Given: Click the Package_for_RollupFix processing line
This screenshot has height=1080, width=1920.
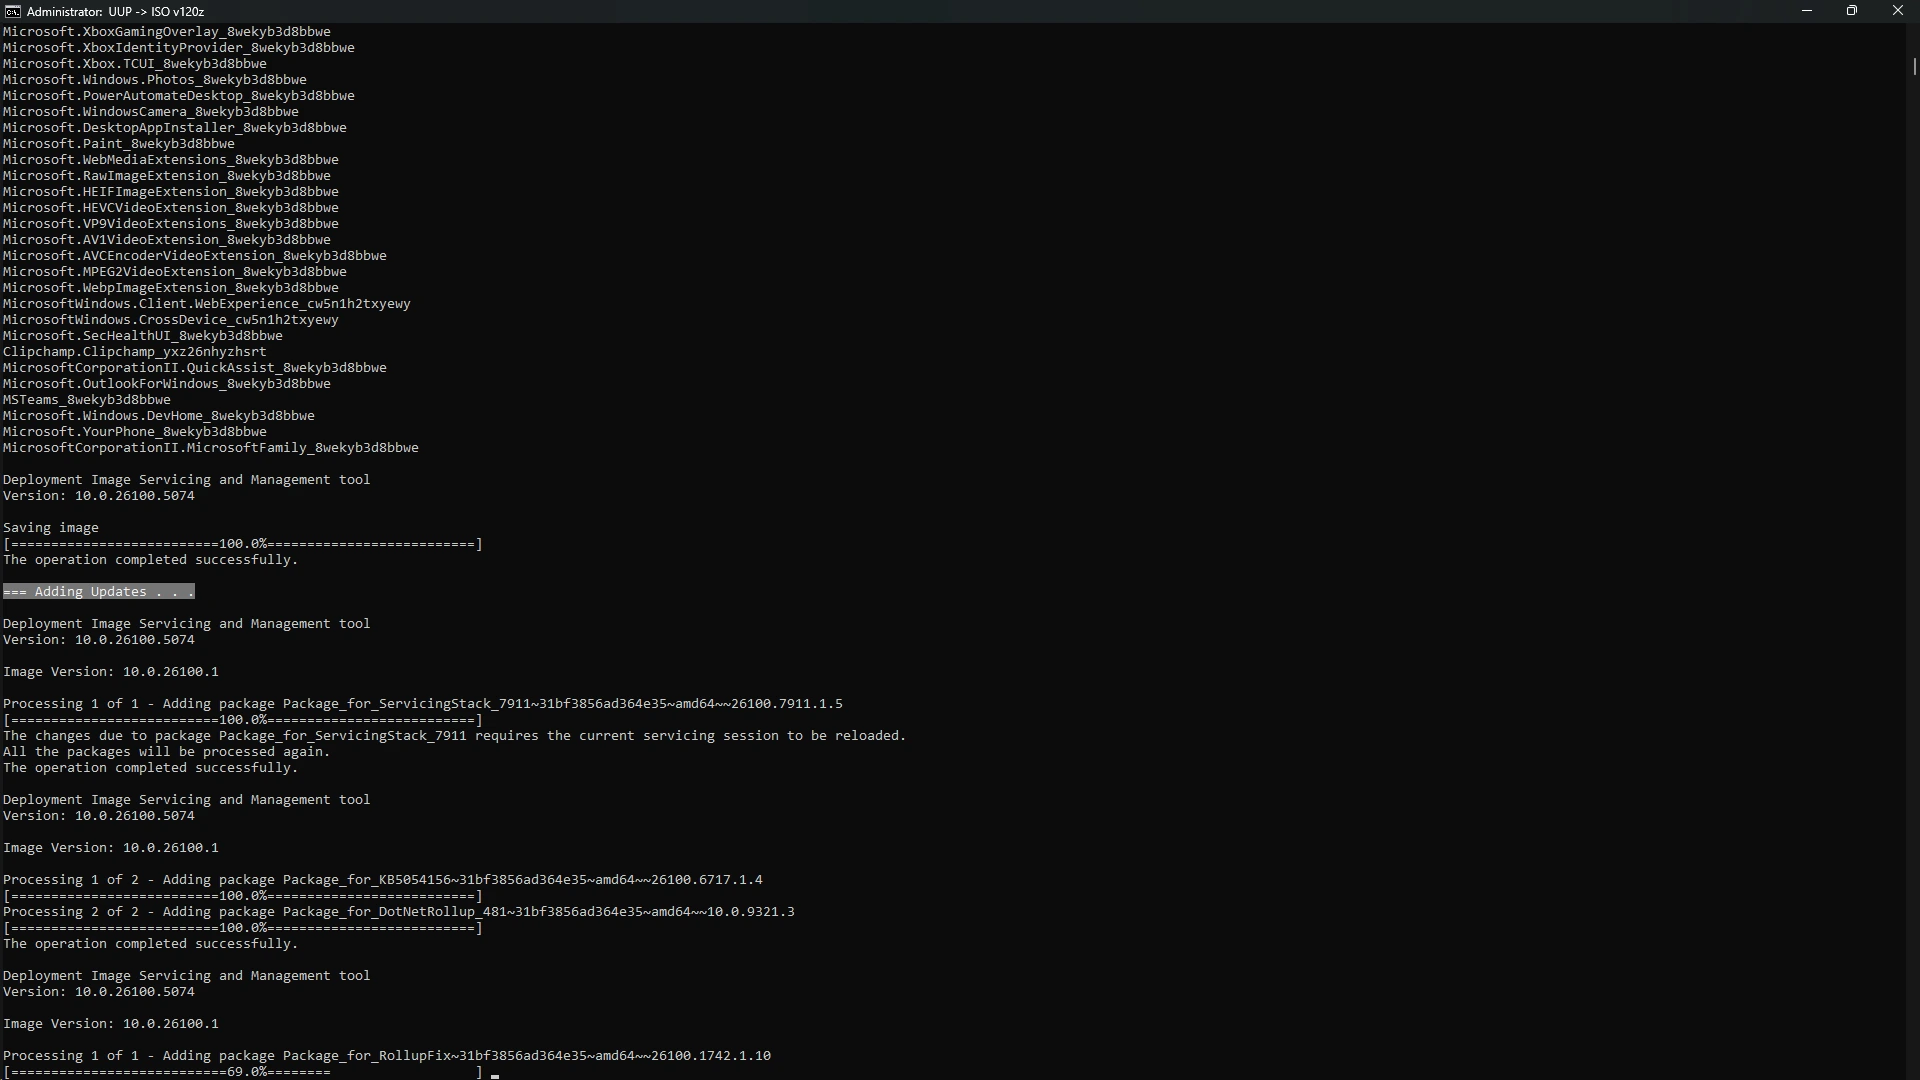Looking at the screenshot, I should pyautogui.click(x=387, y=1056).
